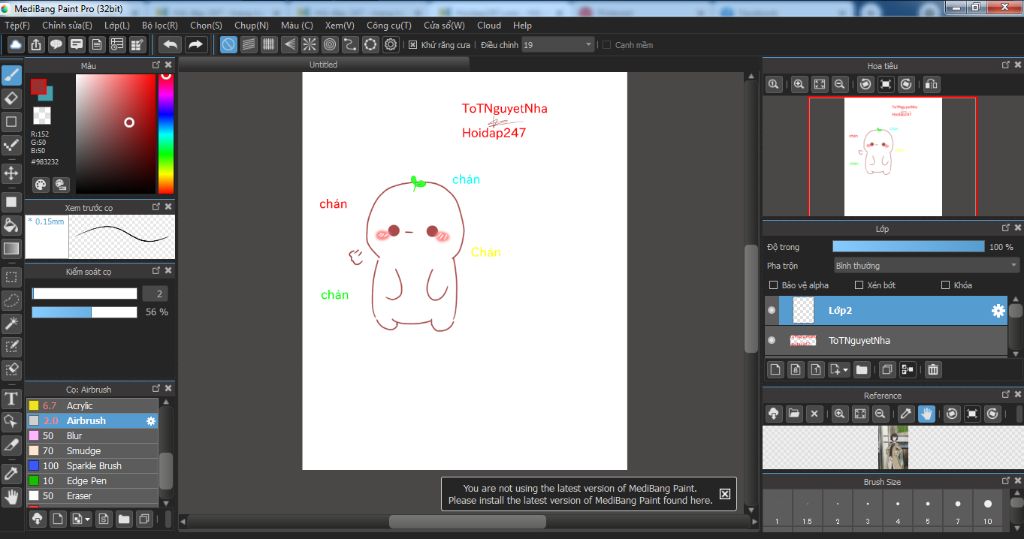Enable Bảo vệ alpha checkbox
Image resolution: width=1024 pixels, height=539 pixels.
(773, 285)
